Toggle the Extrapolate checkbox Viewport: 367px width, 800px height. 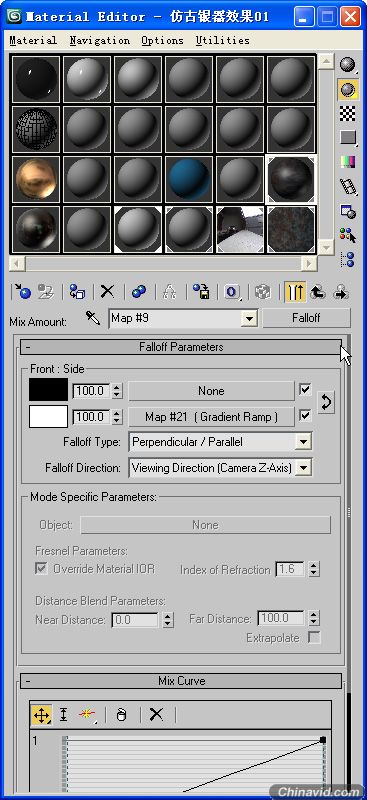click(314, 638)
